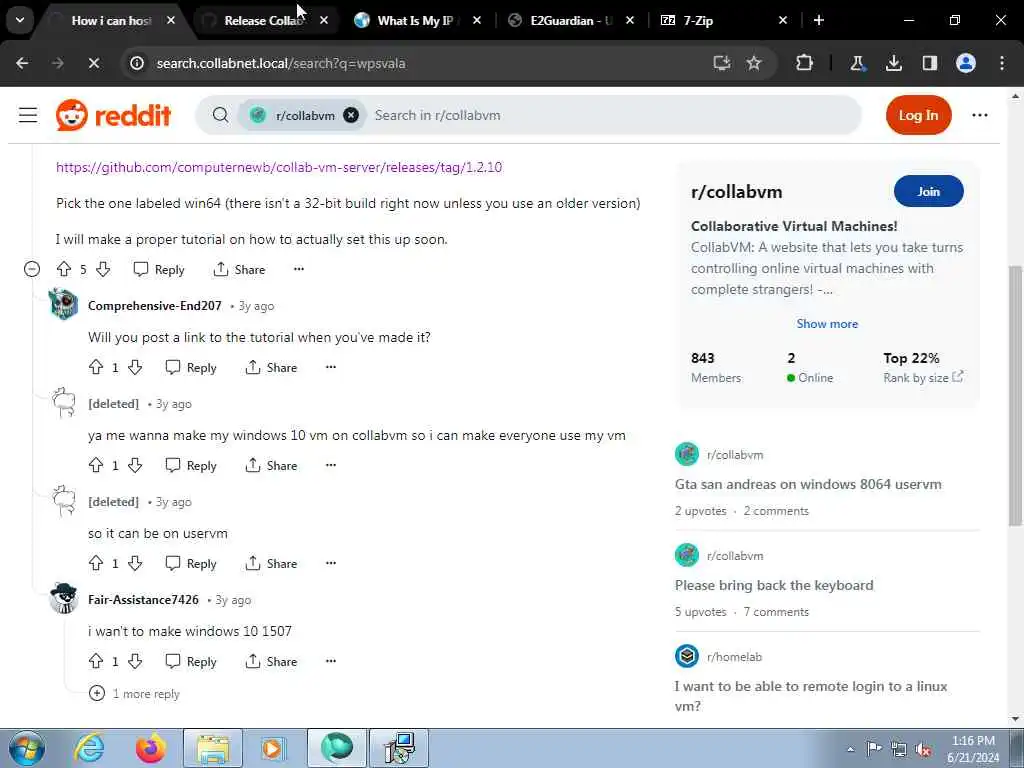
Task: Open 'I want to be able to remote login' post
Action: coord(810,696)
